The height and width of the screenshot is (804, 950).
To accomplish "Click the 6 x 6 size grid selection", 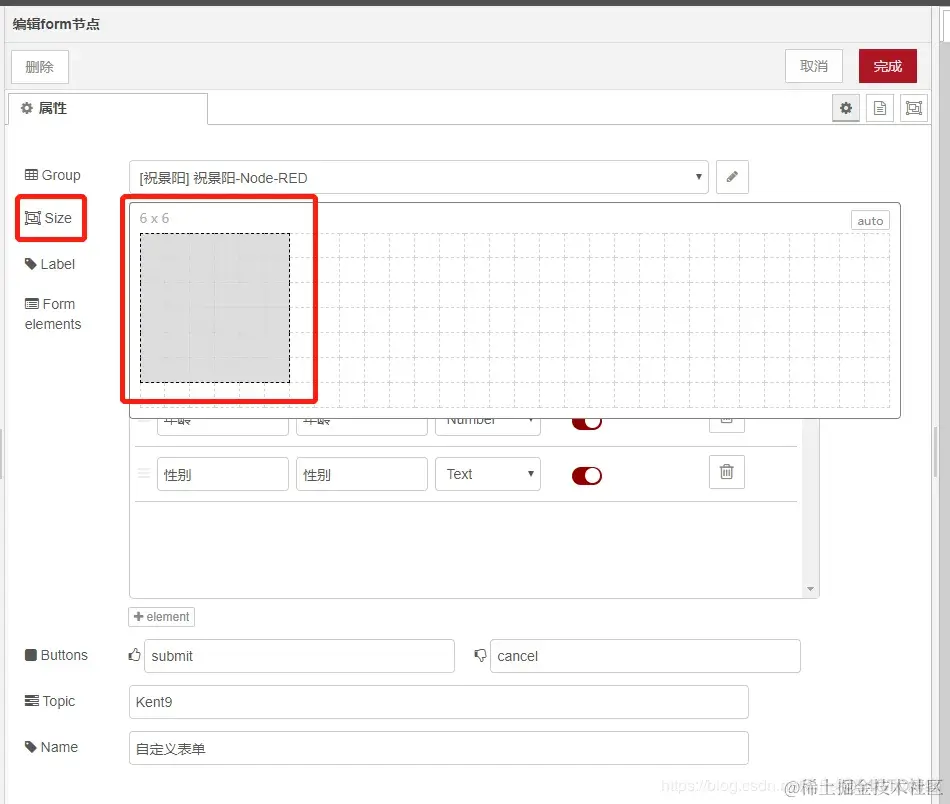I will pyautogui.click(x=215, y=308).
